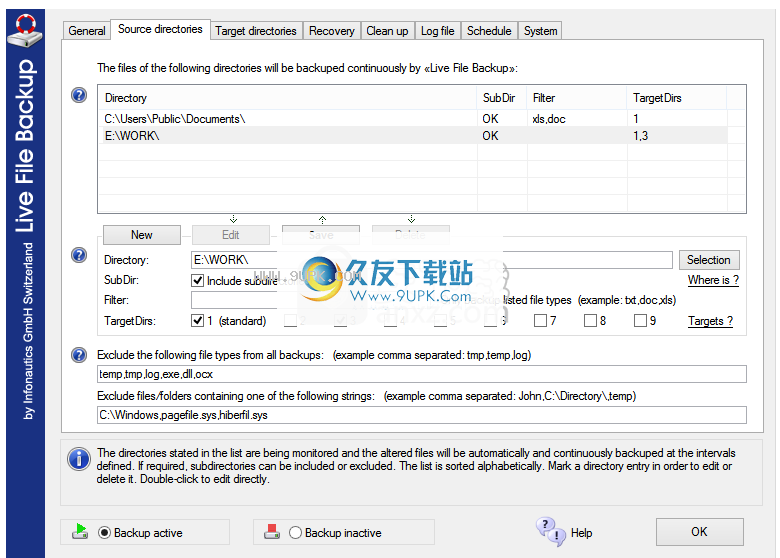Toggle TargetDirs 1 (standard) checkbox

[x=197, y=321]
